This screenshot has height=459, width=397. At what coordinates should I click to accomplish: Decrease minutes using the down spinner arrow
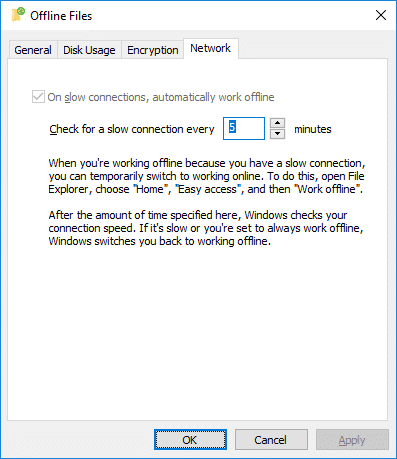277,134
